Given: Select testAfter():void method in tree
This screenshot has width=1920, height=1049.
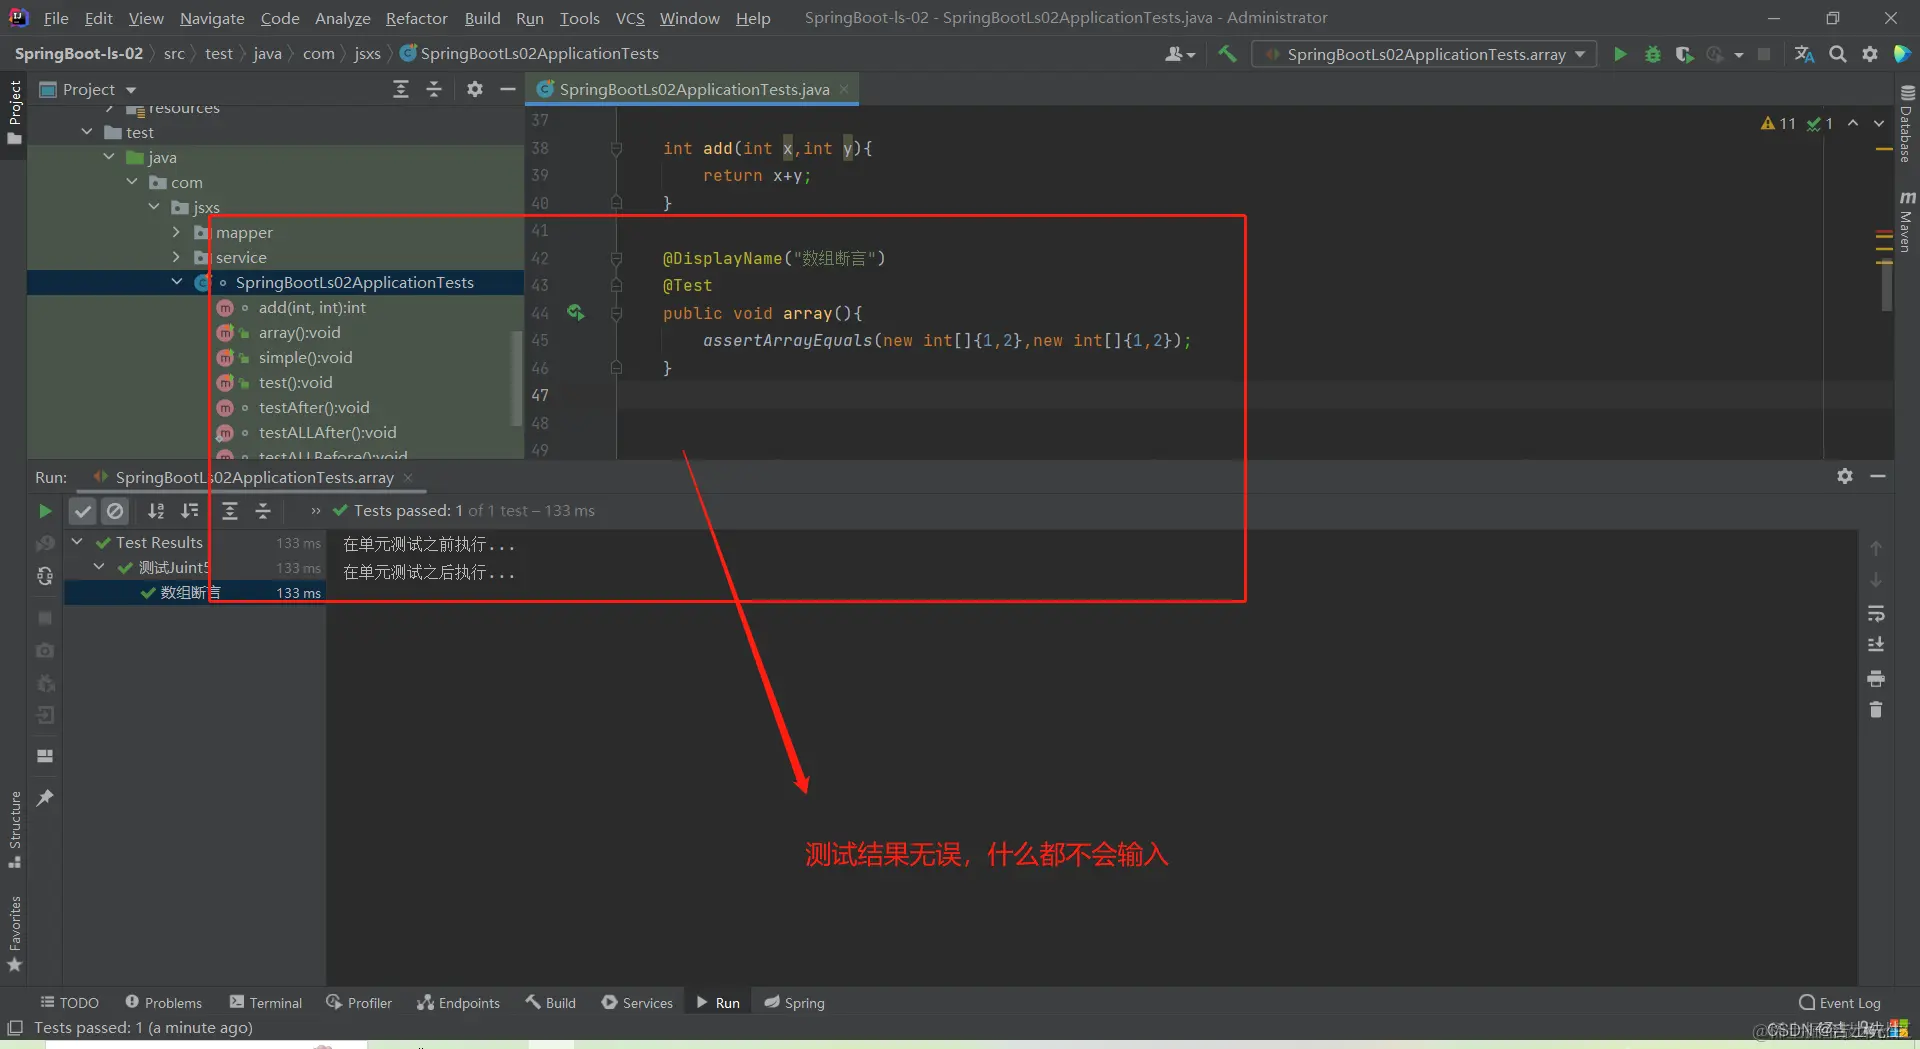Looking at the screenshot, I should (x=314, y=407).
